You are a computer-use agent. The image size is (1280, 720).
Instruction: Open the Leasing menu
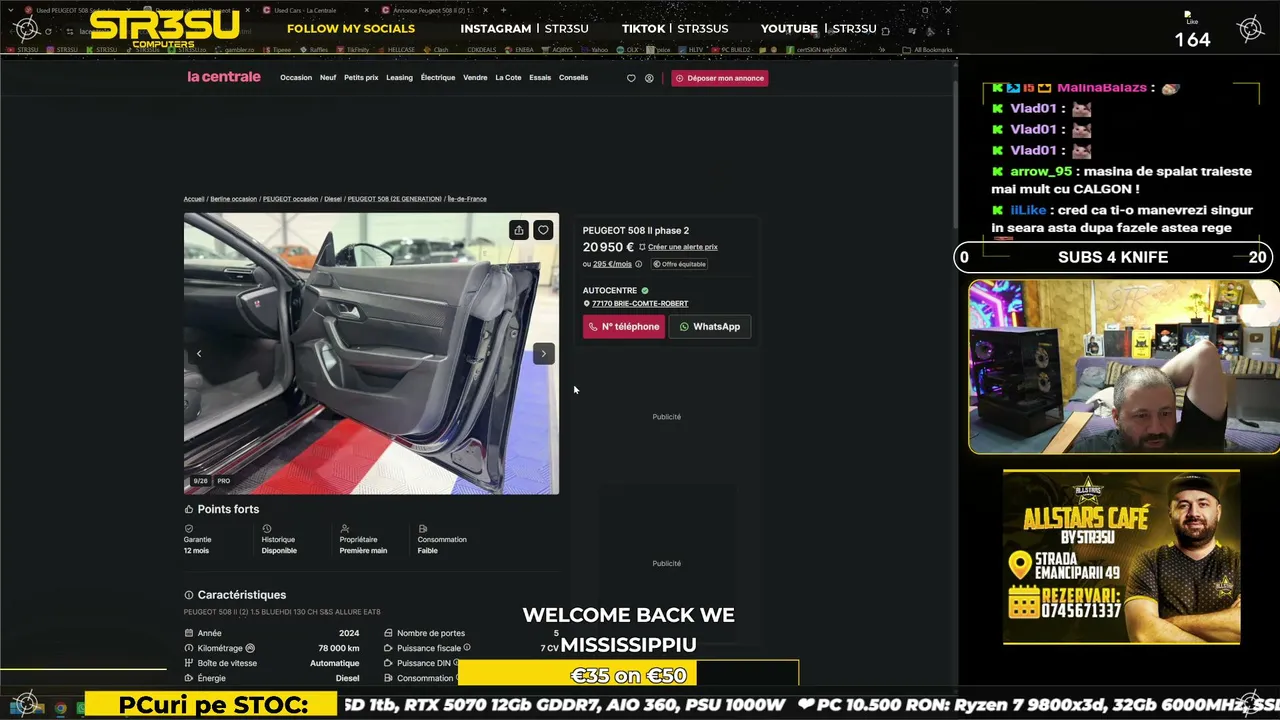tap(399, 78)
